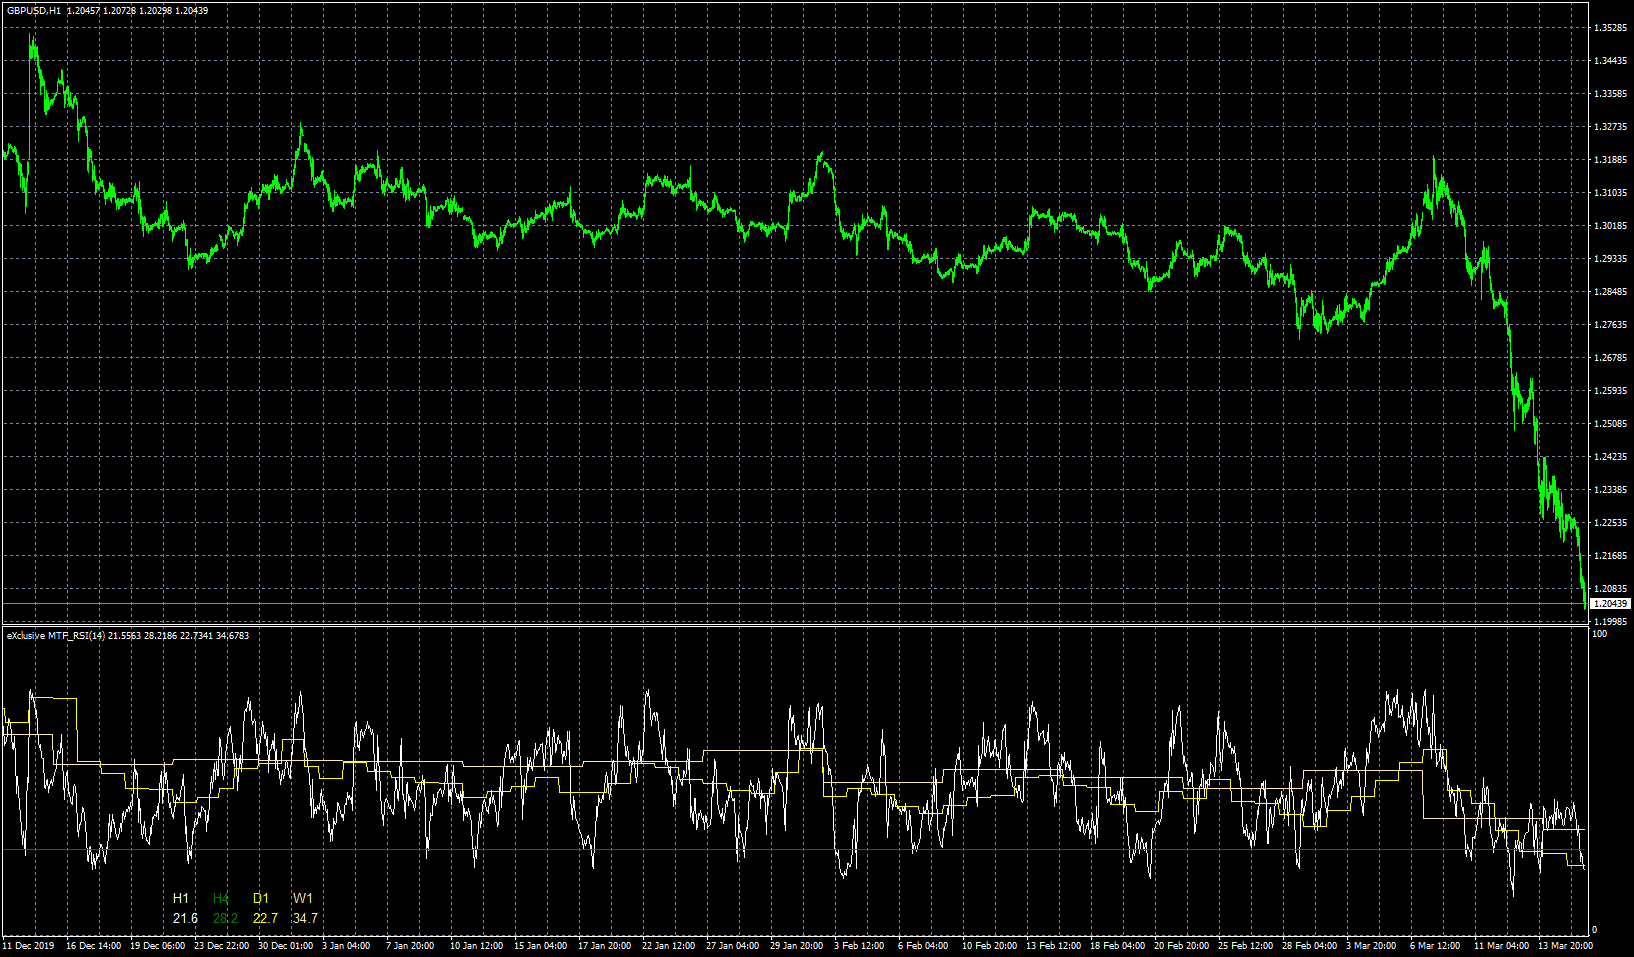1634x957 pixels.
Task: Click time axis label 23 Dec 22:00
Action: click(221, 945)
